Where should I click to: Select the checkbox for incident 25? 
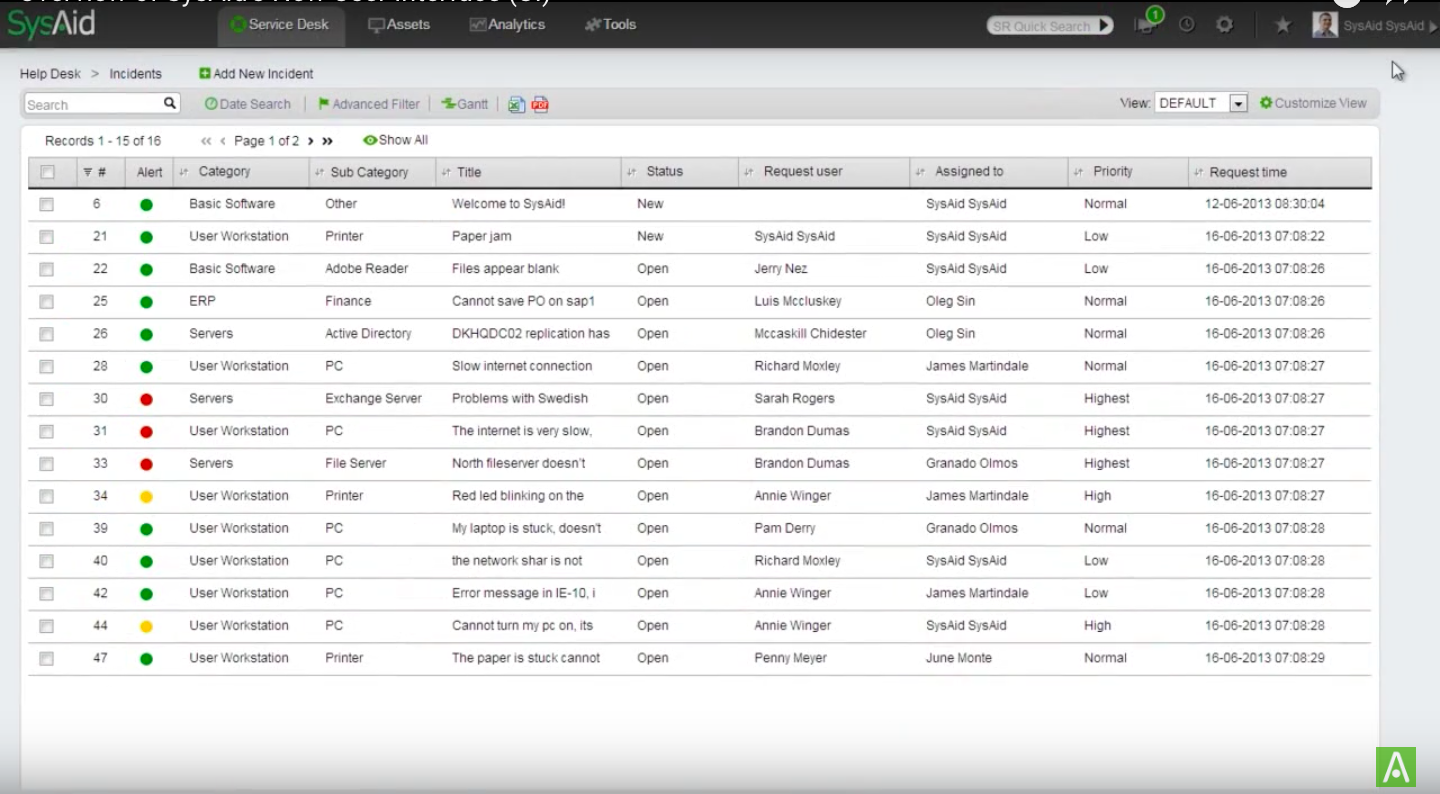[x=46, y=301]
